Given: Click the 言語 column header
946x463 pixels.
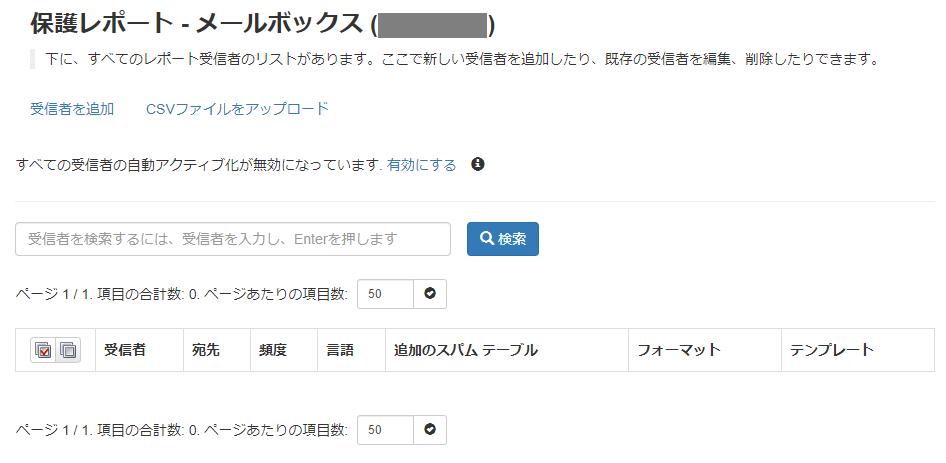Looking at the screenshot, I should [x=340, y=350].
